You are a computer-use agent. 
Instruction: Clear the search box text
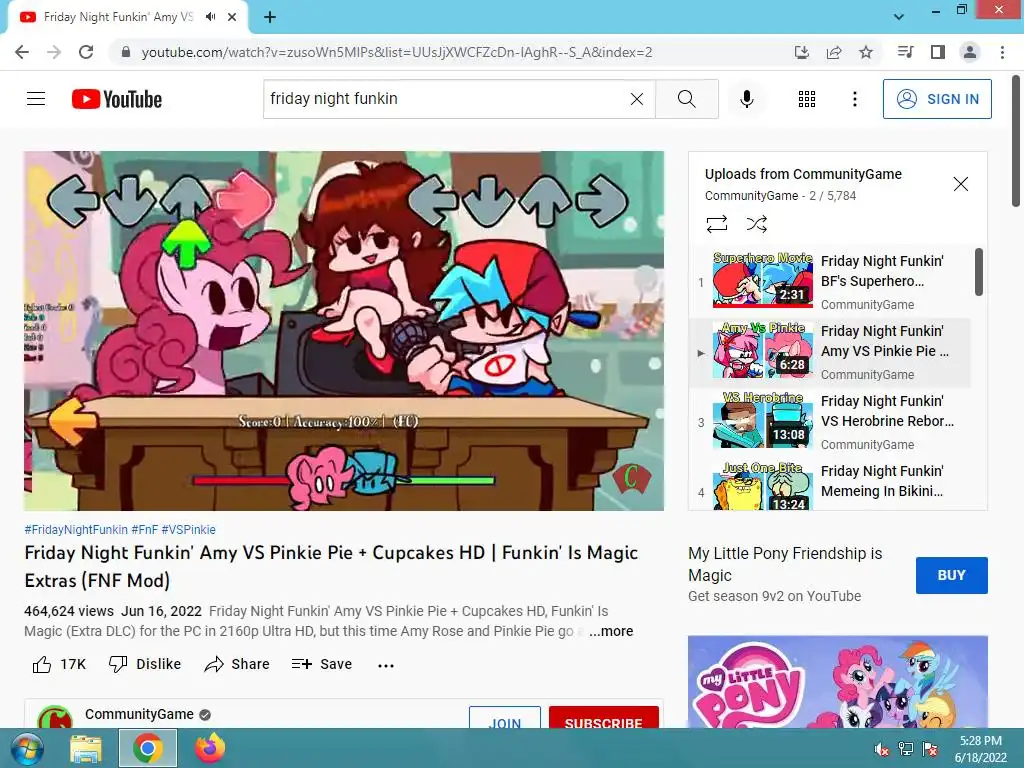[637, 99]
